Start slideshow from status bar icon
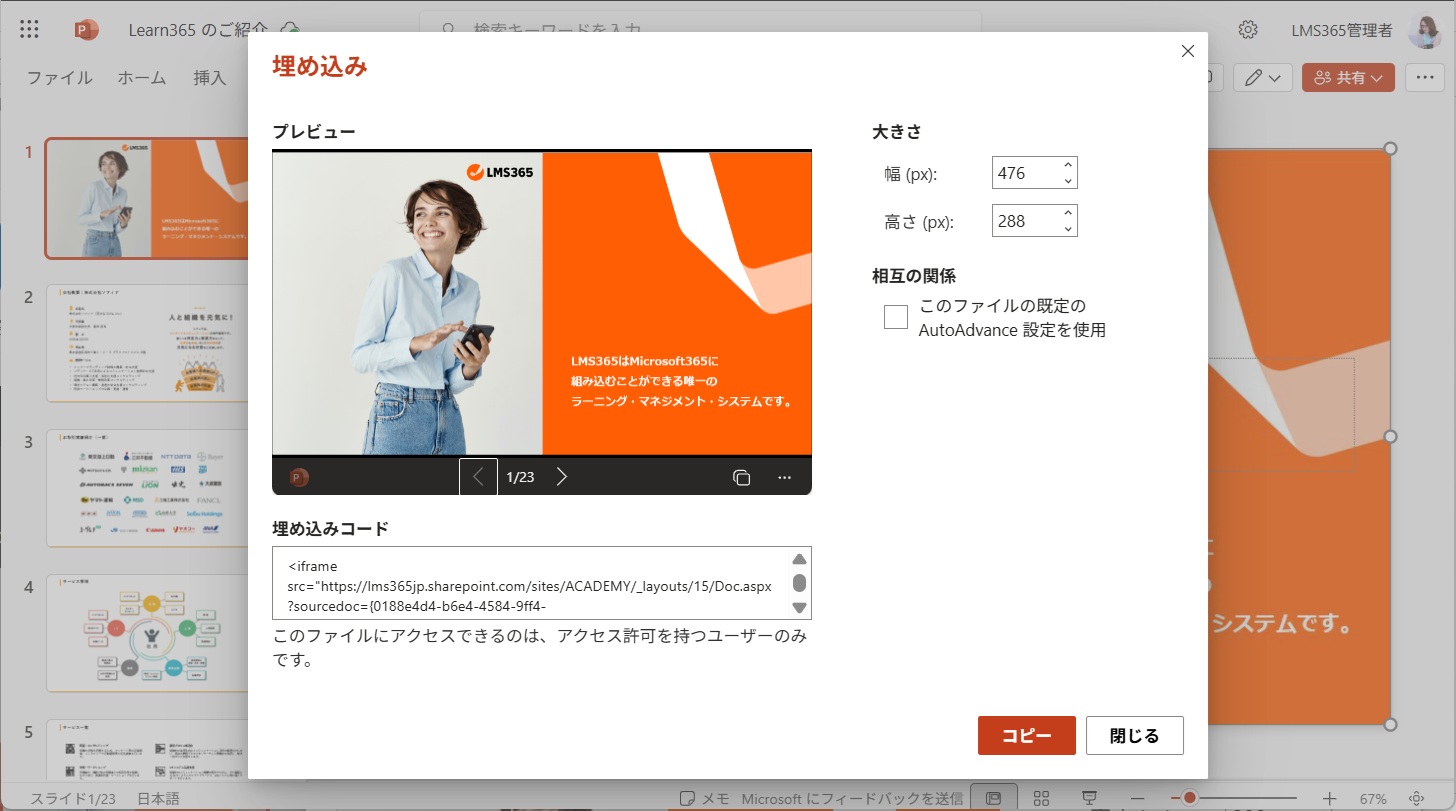Screen dimensions: 1456x811 click(x=1090, y=798)
